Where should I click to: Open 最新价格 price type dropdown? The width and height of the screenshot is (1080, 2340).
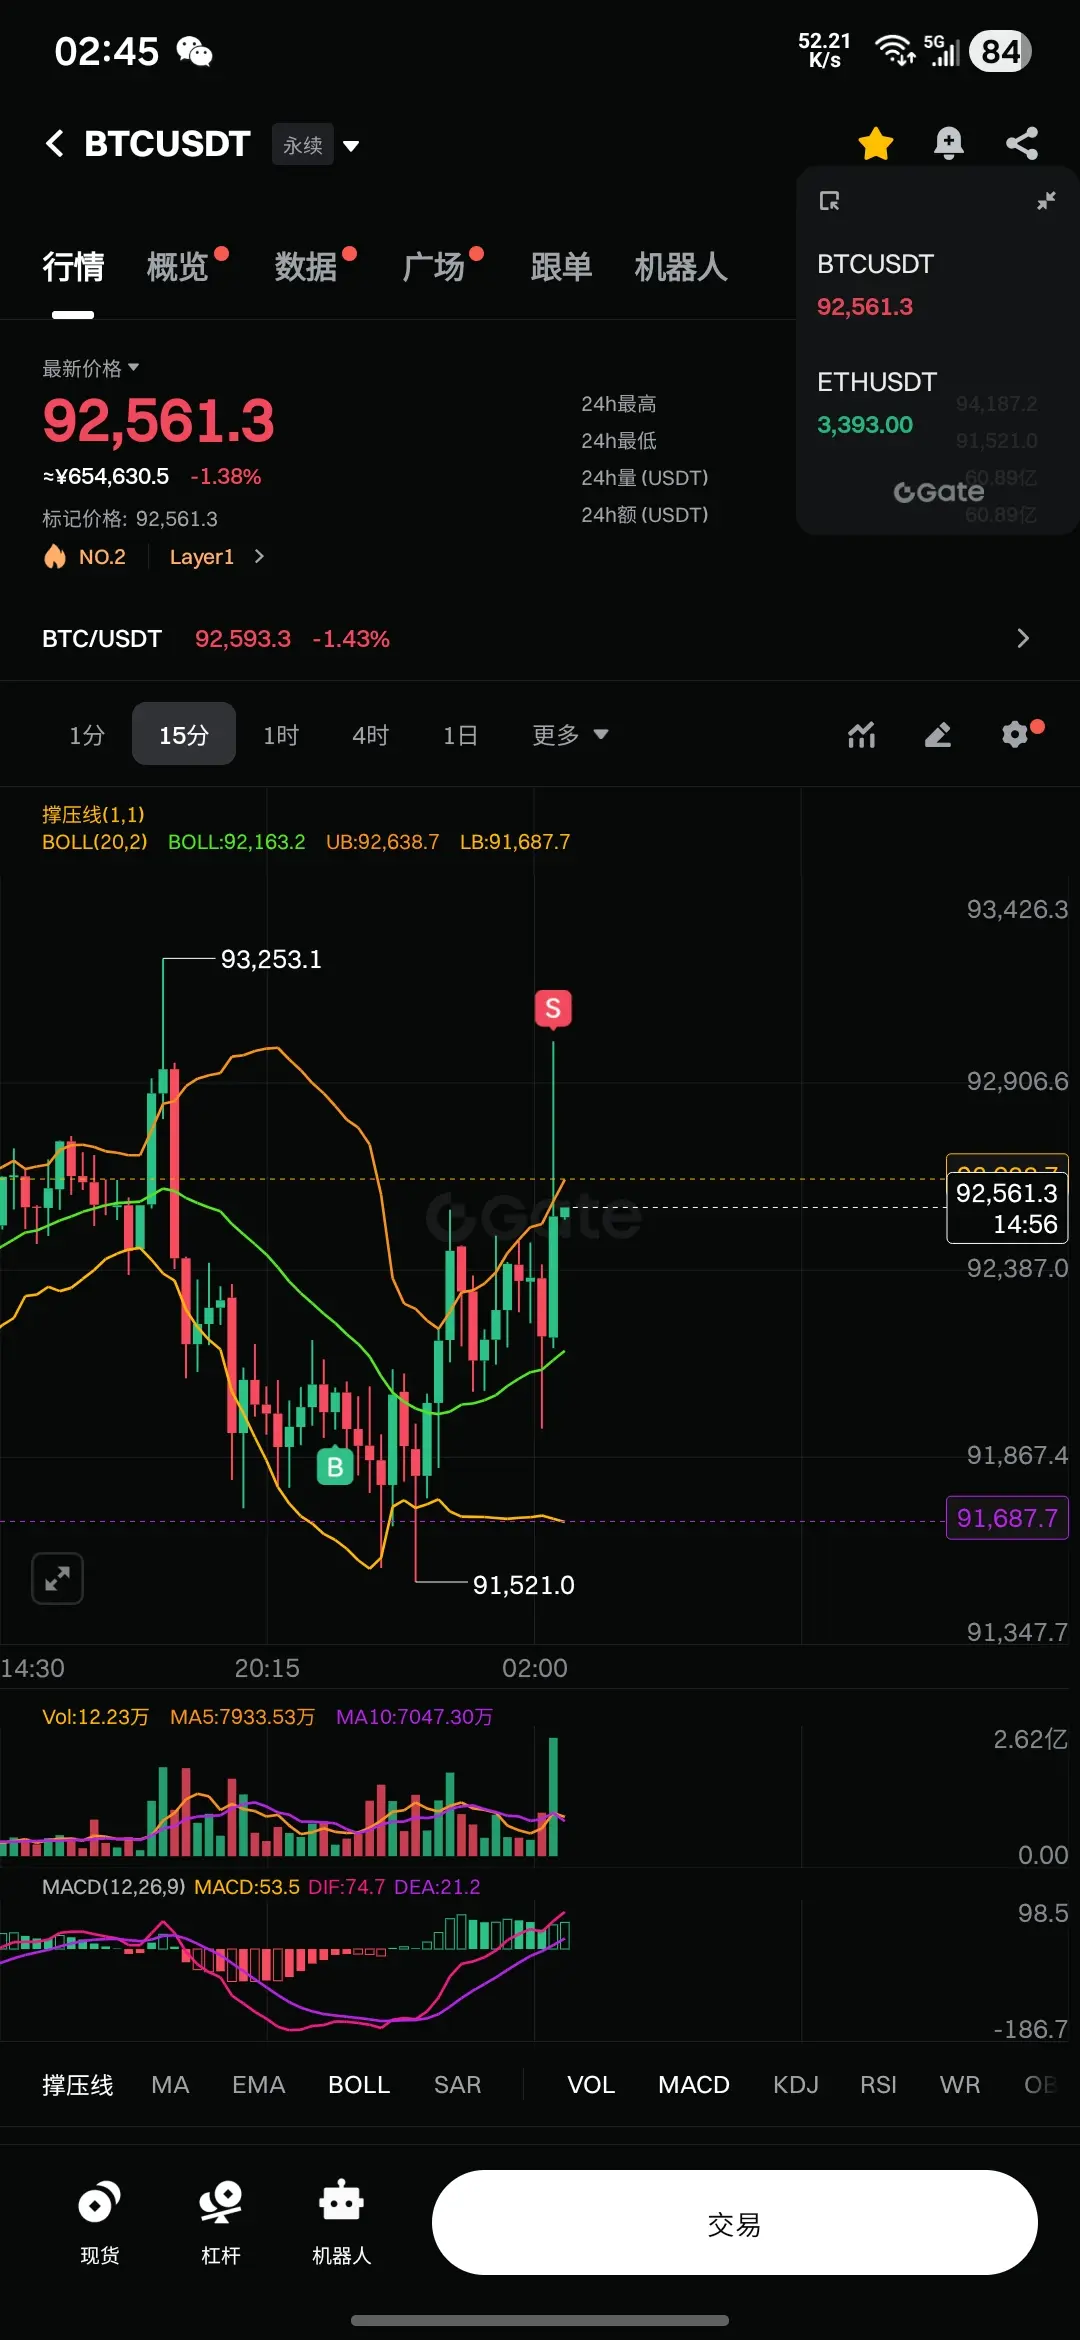(x=91, y=368)
